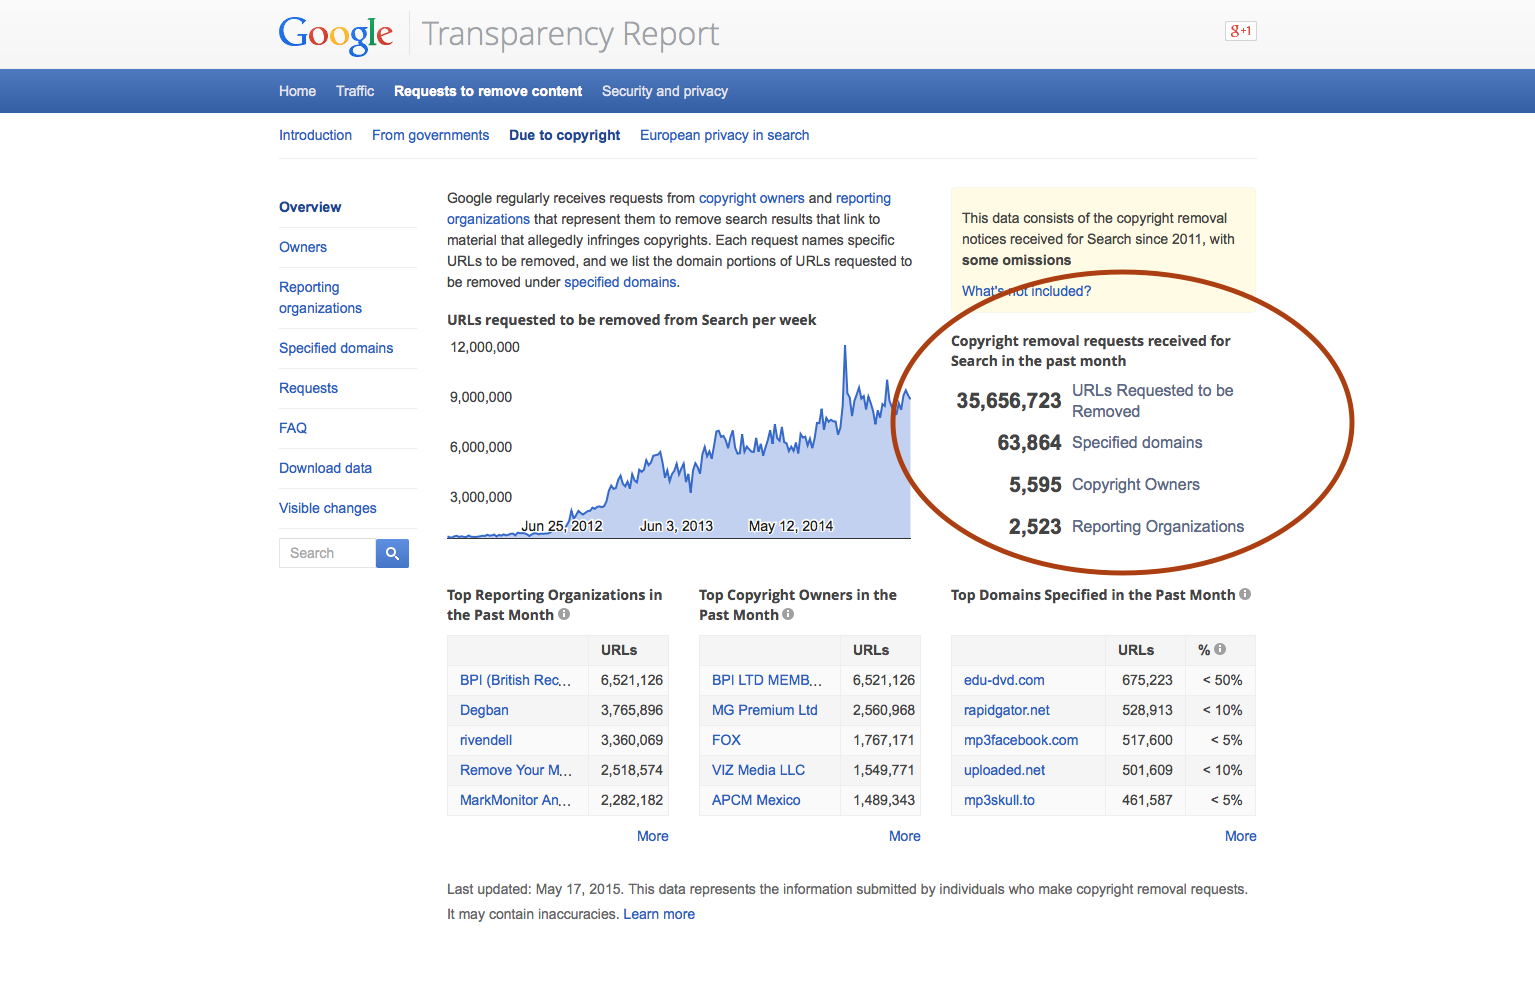Viewport: 1535px width, 995px height.
Task: Open the Traffic menu item
Action: point(355,91)
